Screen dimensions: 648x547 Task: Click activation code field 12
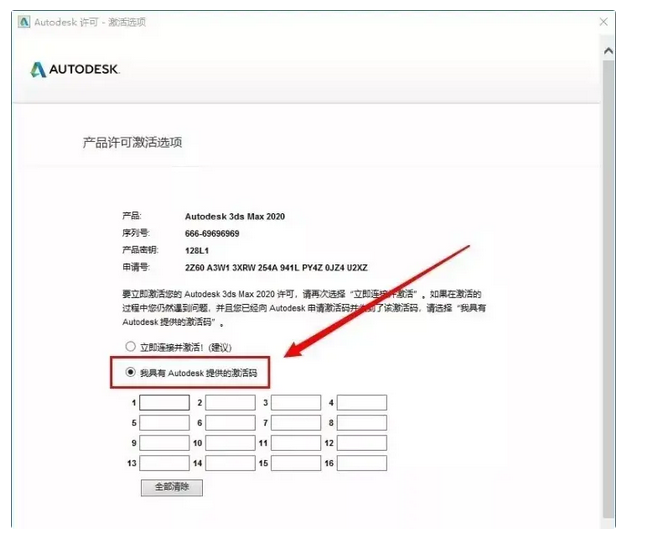362,443
